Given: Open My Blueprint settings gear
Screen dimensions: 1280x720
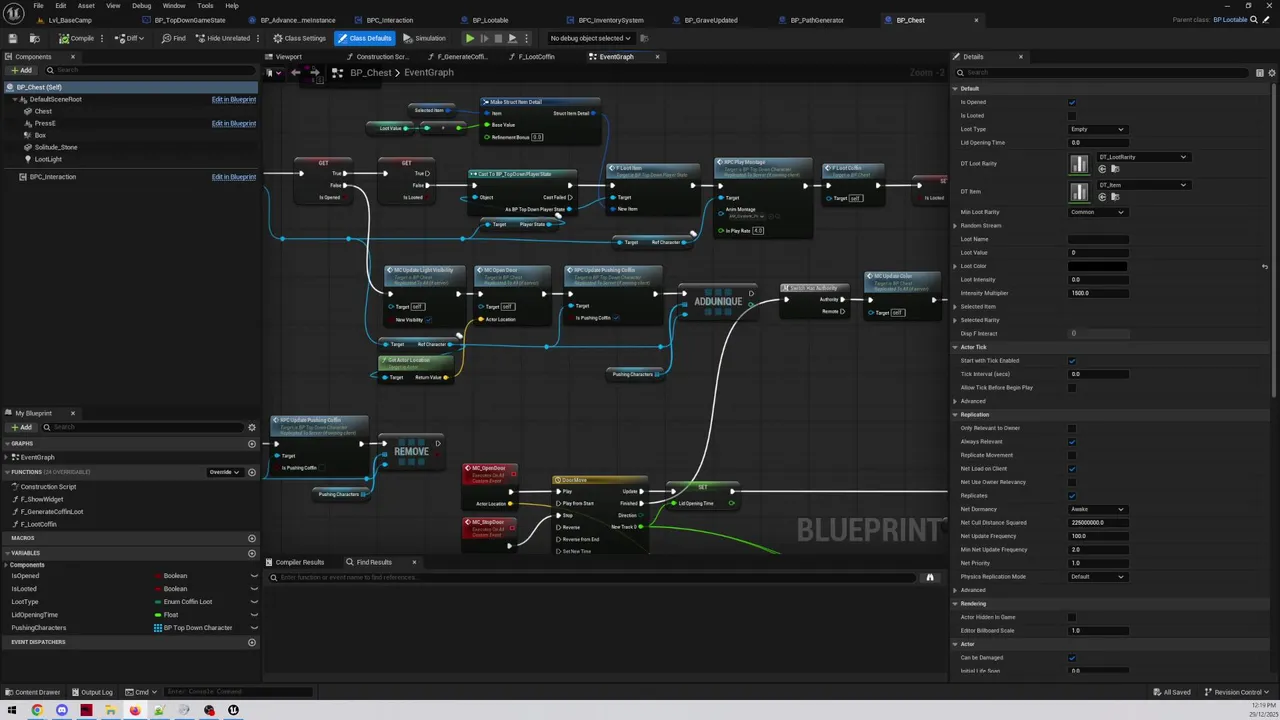Looking at the screenshot, I should point(251,427).
